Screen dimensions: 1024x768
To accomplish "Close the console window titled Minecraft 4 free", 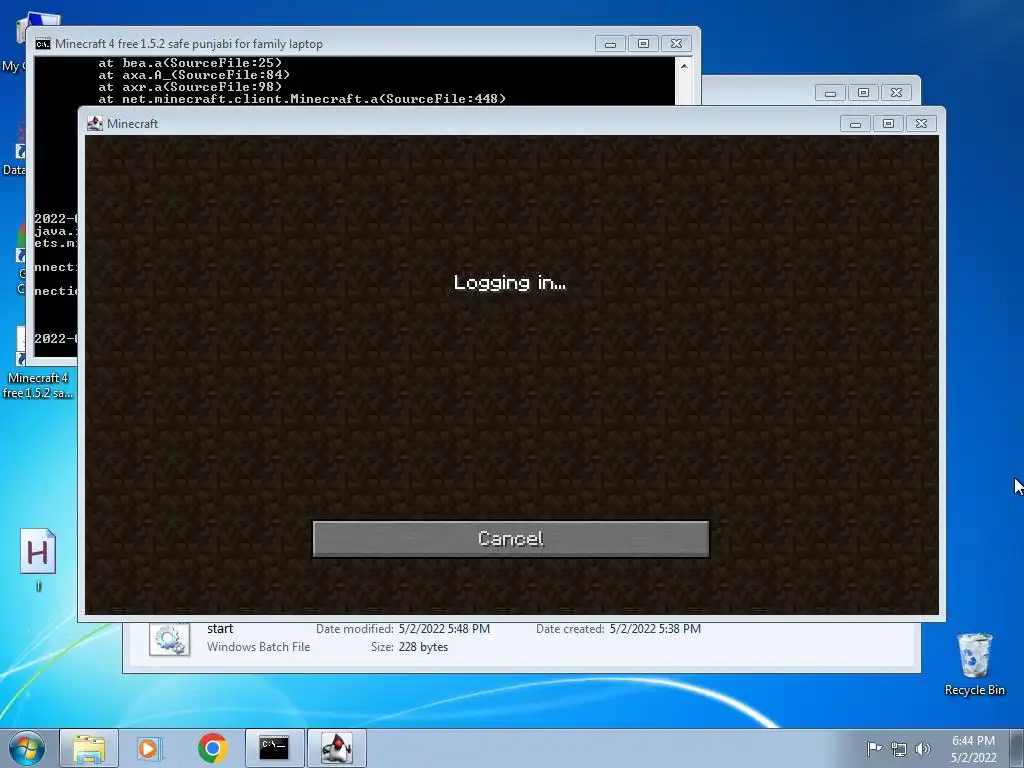I will coord(677,44).
